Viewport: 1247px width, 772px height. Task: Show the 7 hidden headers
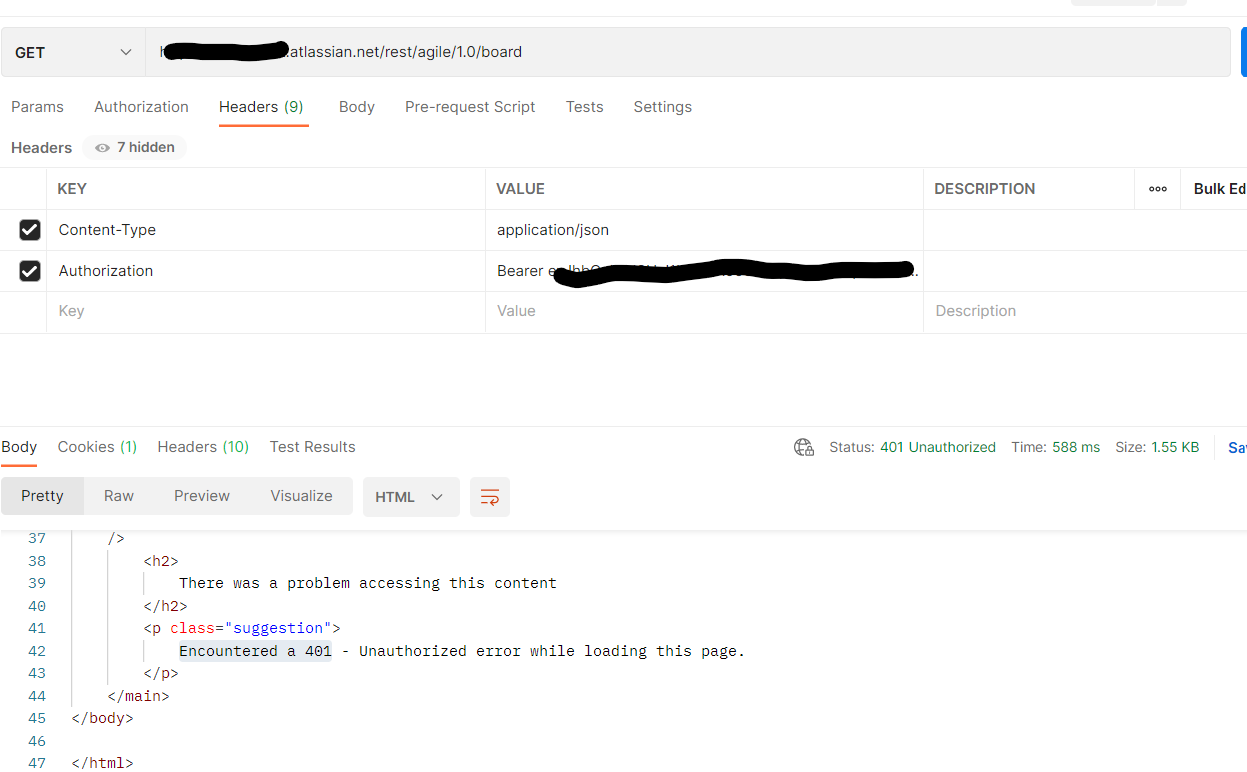(x=135, y=147)
